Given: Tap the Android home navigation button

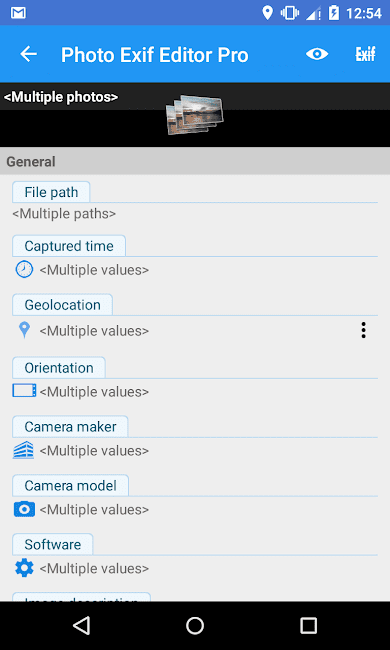Looking at the screenshot, I should click(x=195, y=626).
